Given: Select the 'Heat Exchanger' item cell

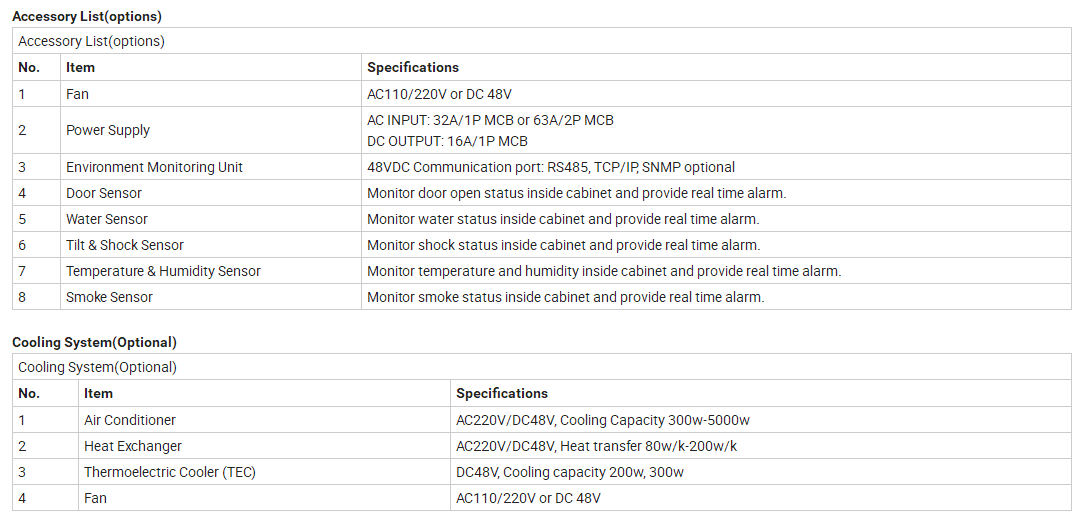Looking at the screenshot, I should [133, 446].
